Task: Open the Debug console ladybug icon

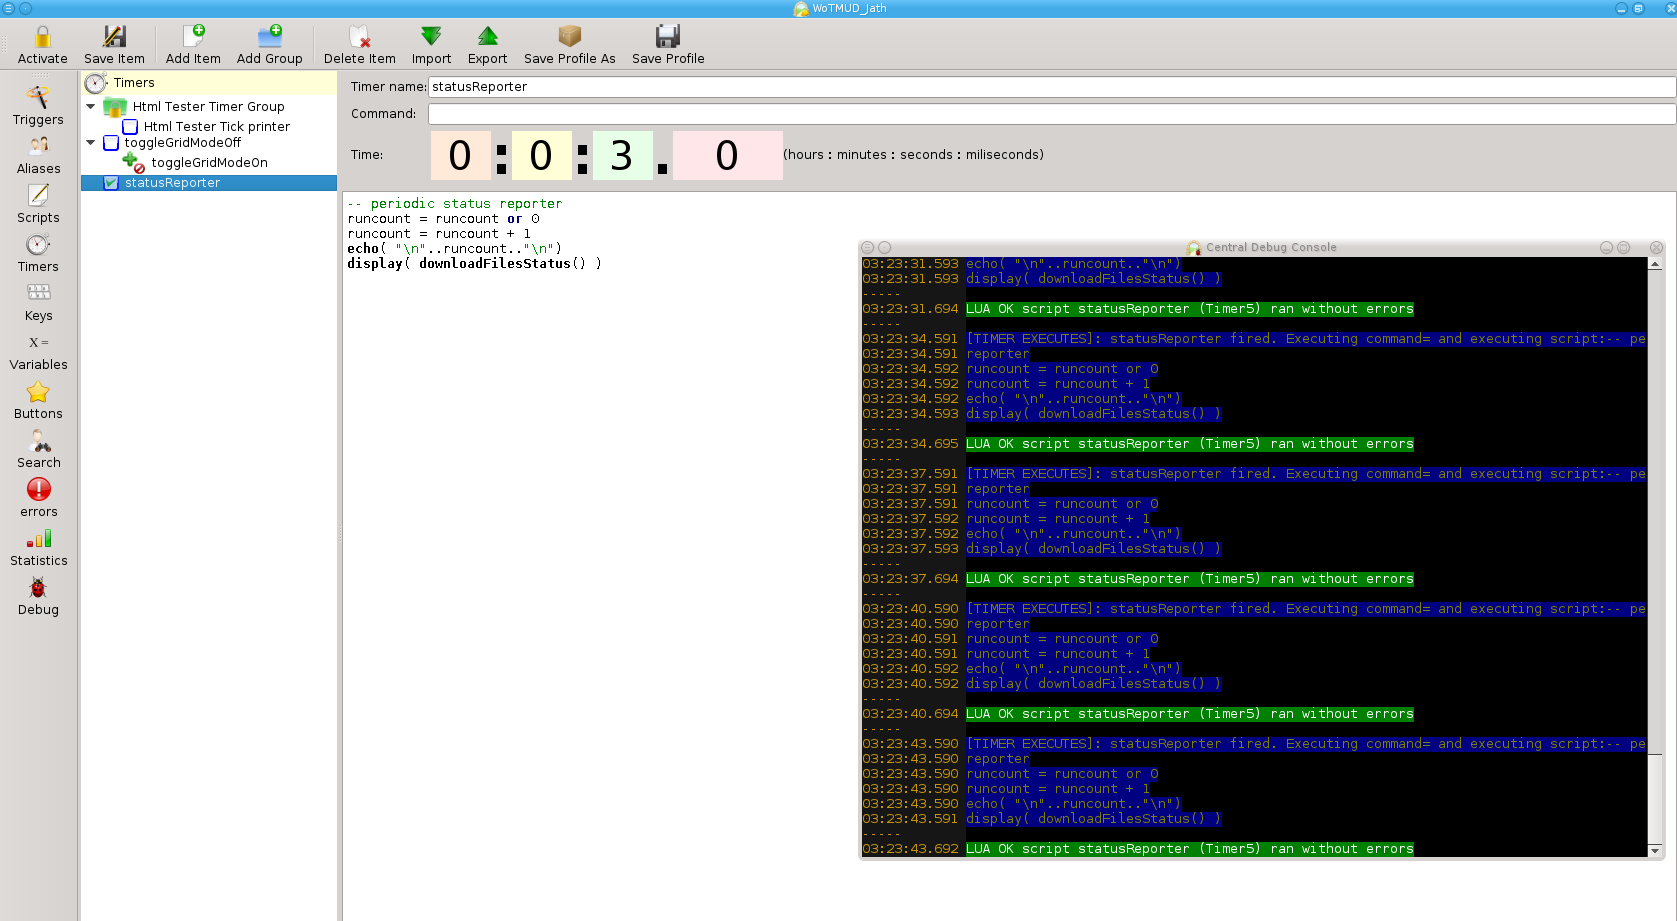Action: coord(38,587)
